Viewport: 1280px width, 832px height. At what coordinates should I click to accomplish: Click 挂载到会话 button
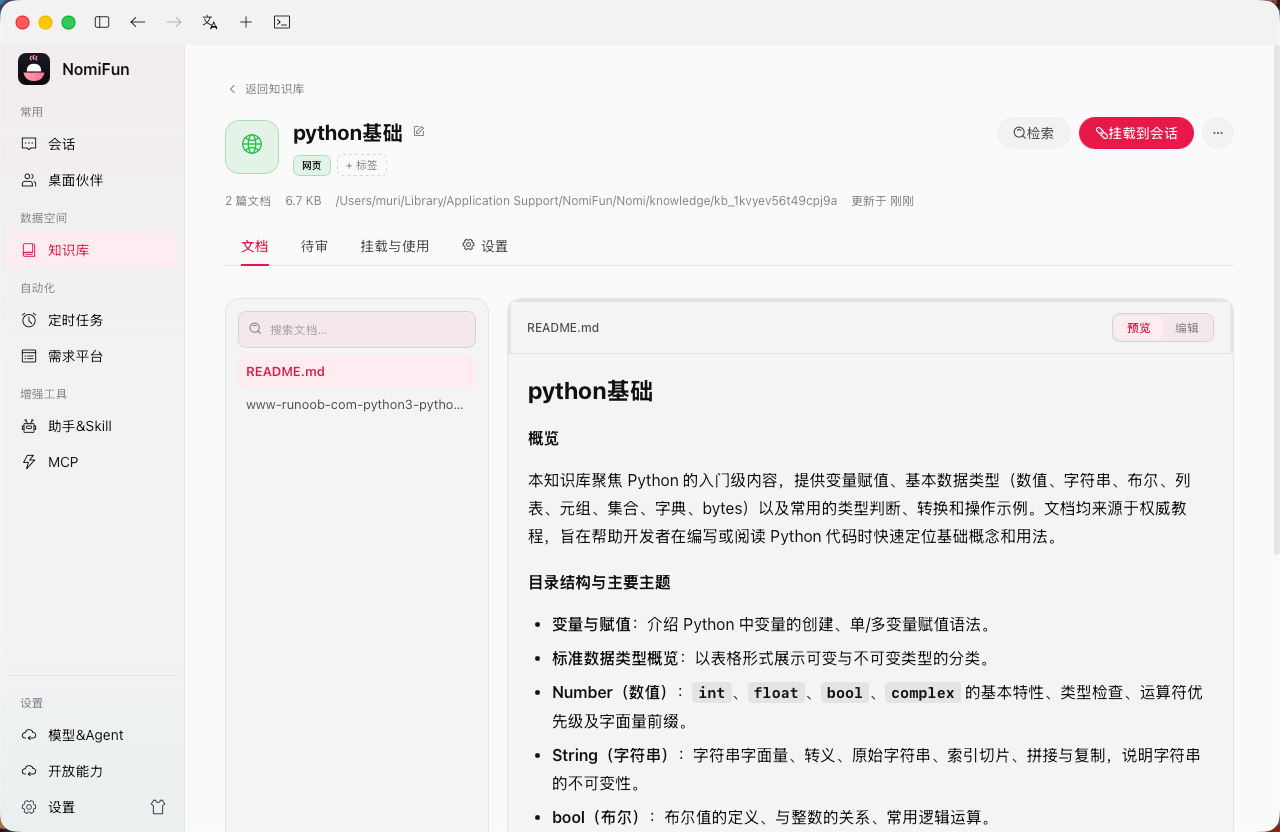1136,133
